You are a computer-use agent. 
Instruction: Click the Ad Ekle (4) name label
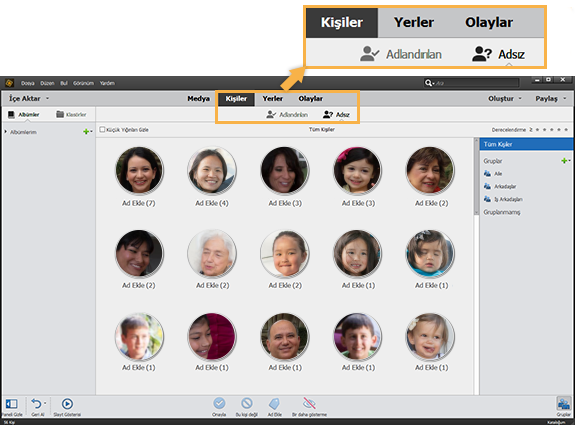point(212,203)
